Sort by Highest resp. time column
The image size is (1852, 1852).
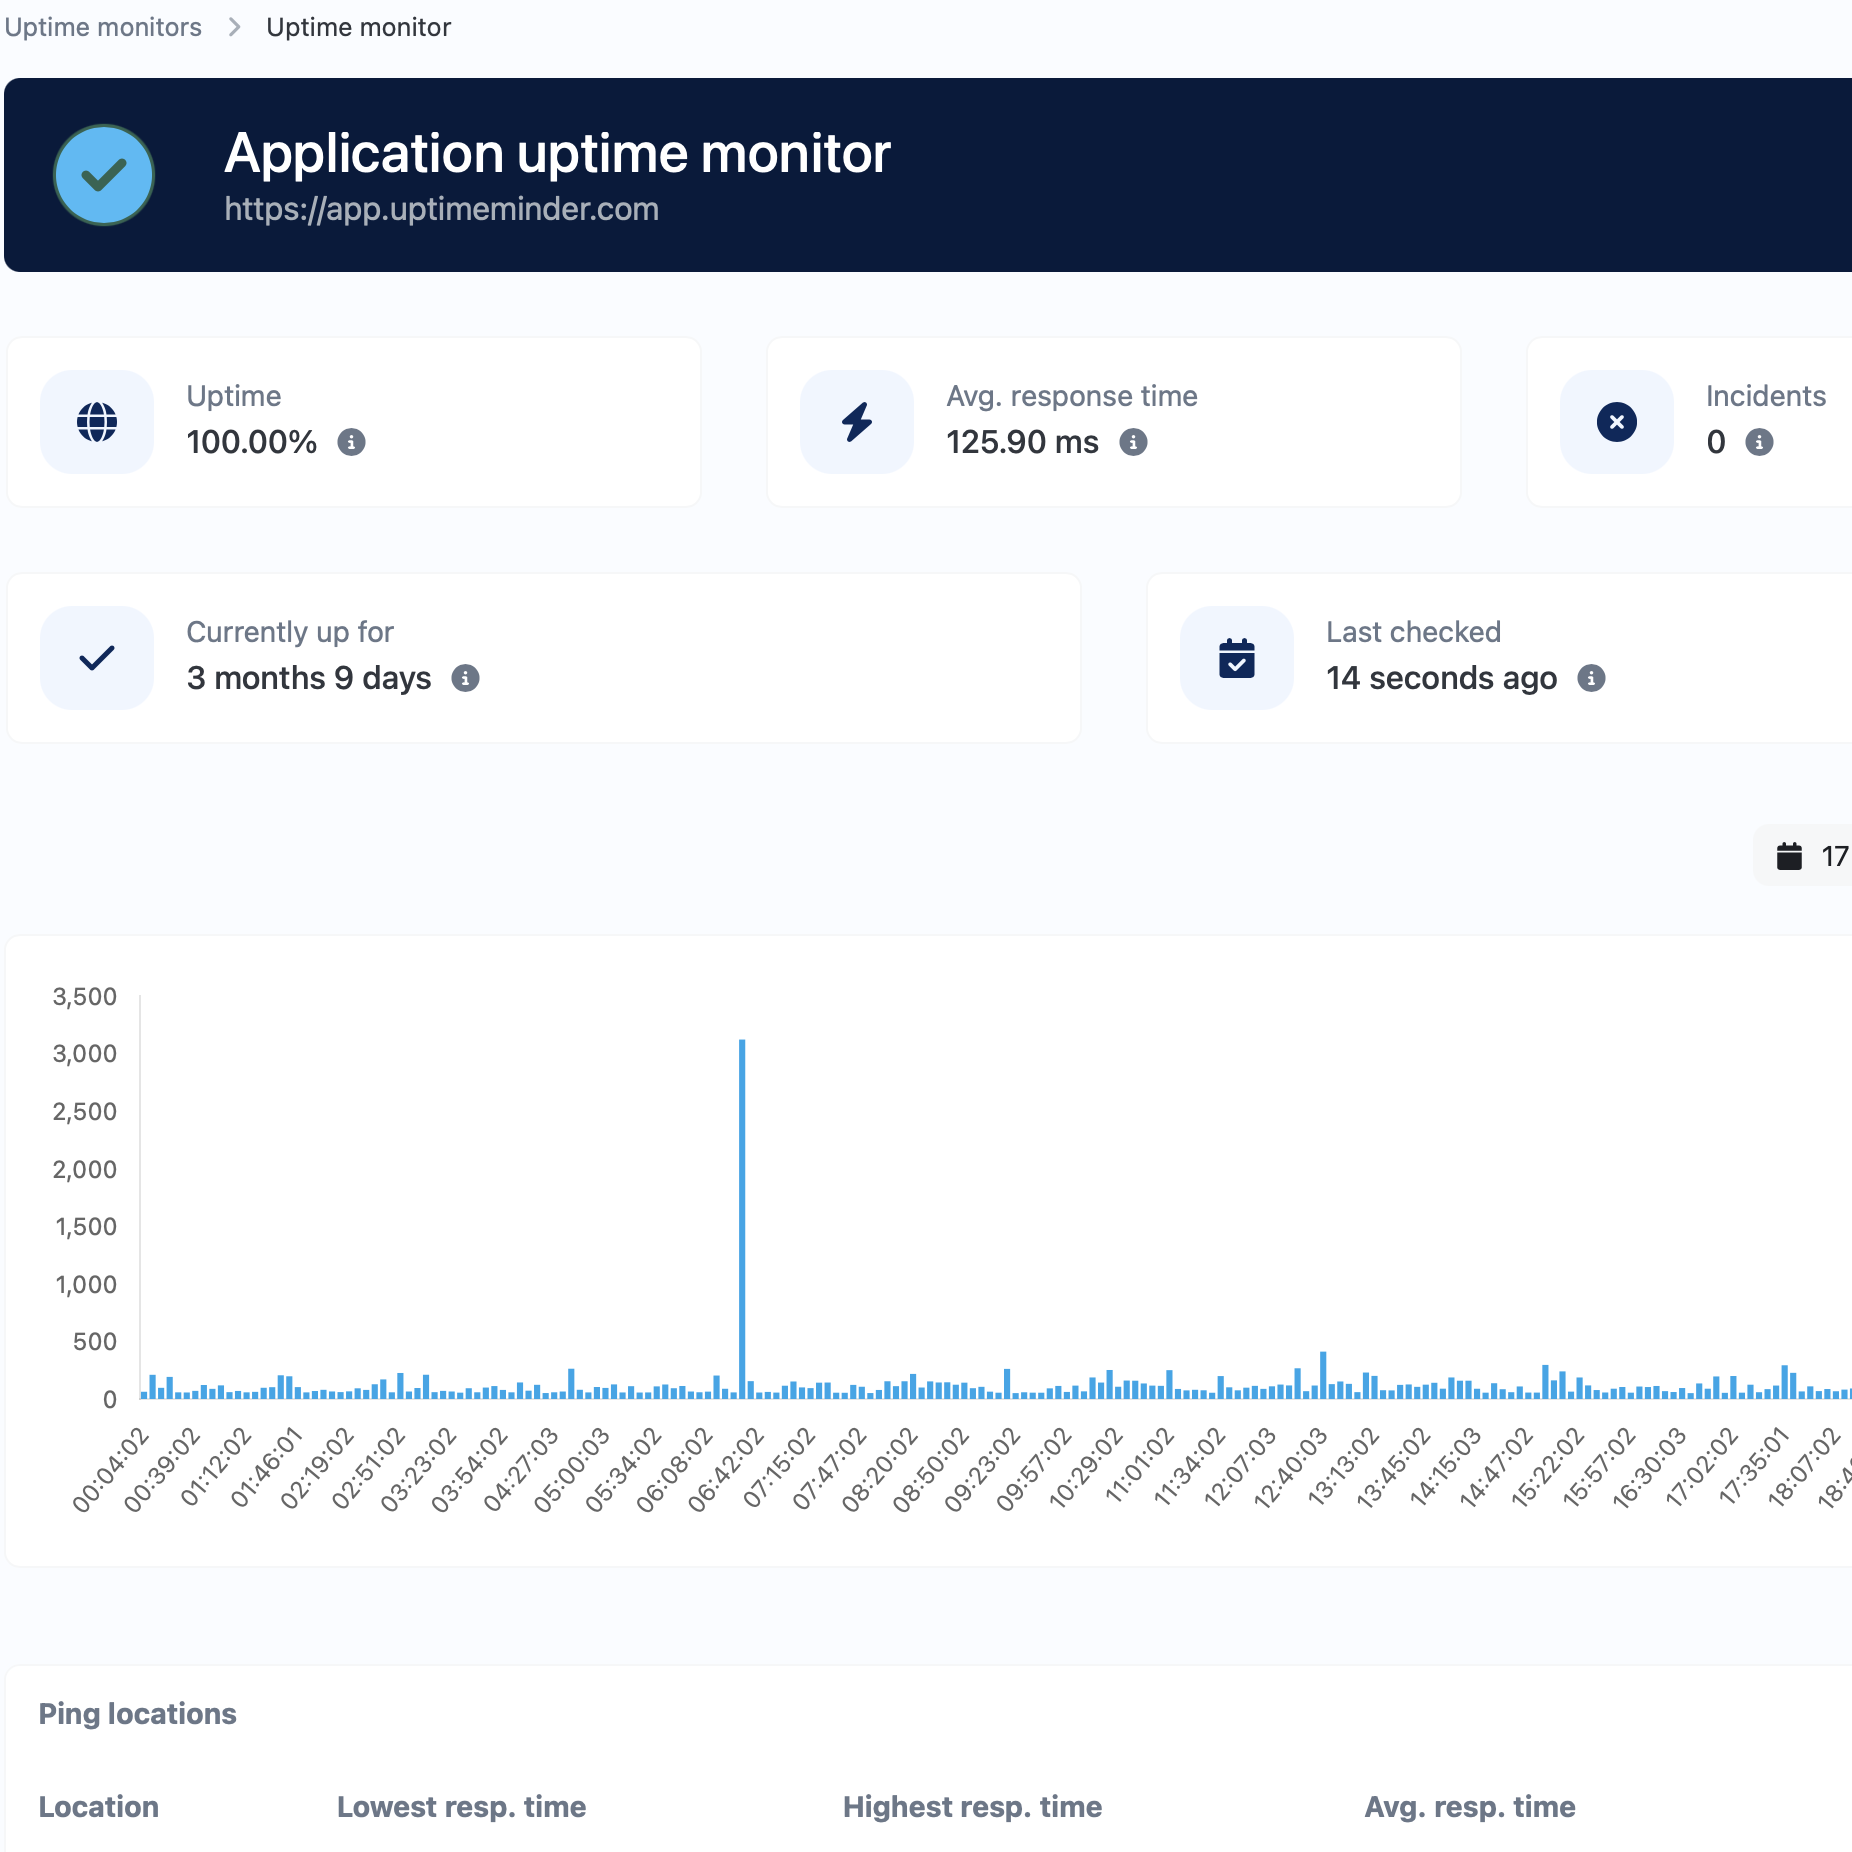[972, 1806]
